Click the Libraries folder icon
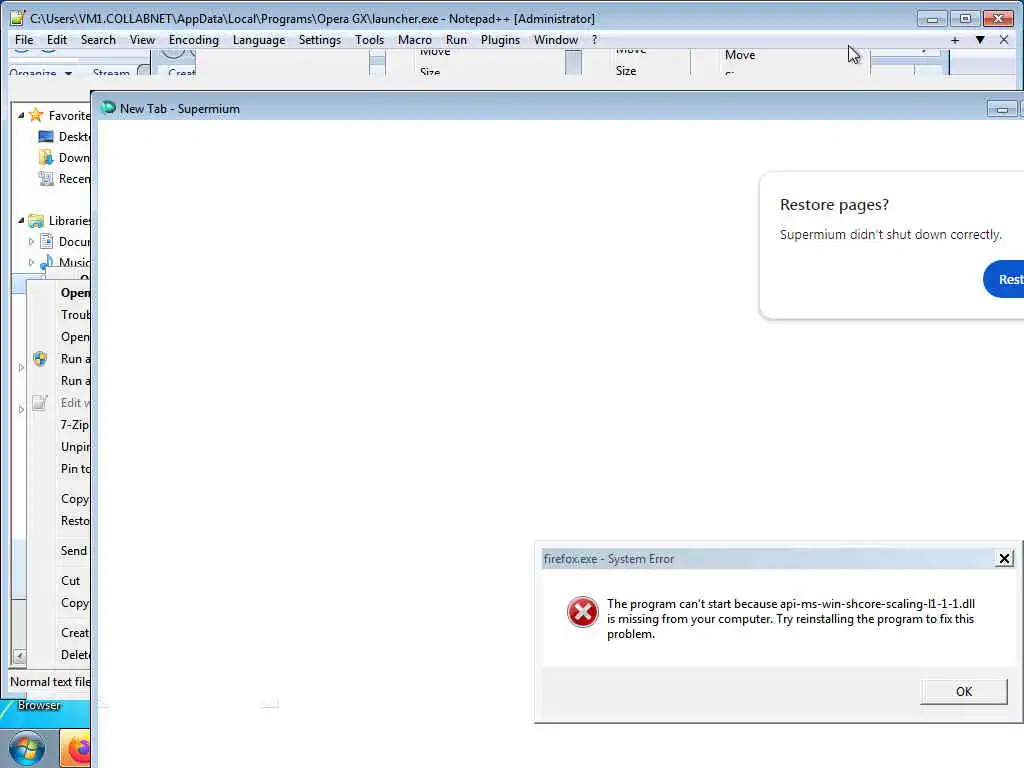Viewport: 1024px width, 768px height. tap(37, 221)
